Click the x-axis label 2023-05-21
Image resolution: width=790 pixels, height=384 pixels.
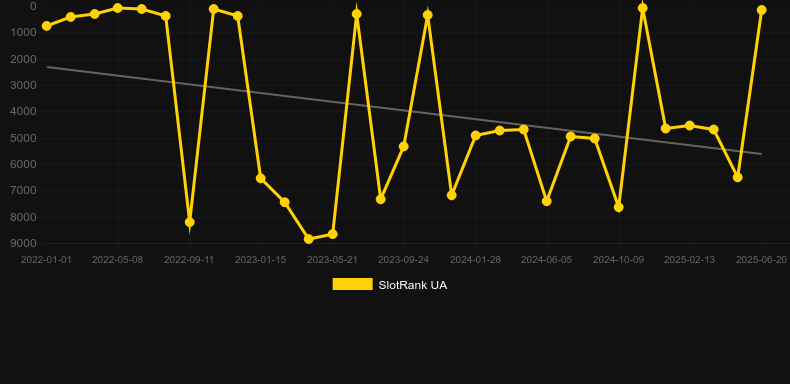click(332, 260)
